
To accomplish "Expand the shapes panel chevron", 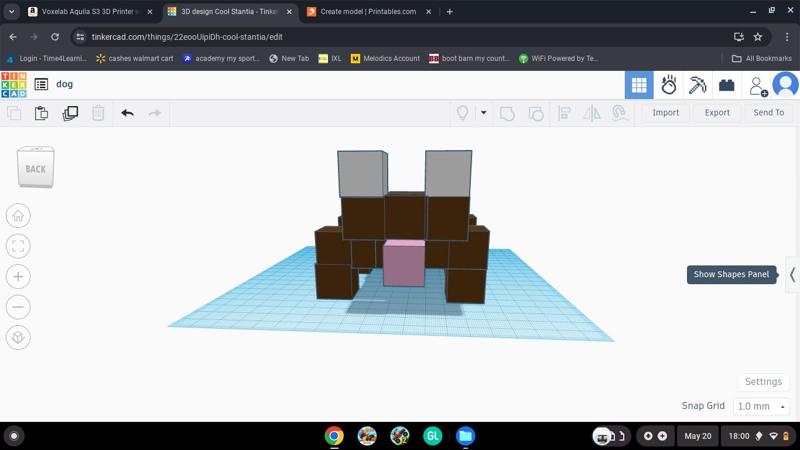I will coord(792,275).
